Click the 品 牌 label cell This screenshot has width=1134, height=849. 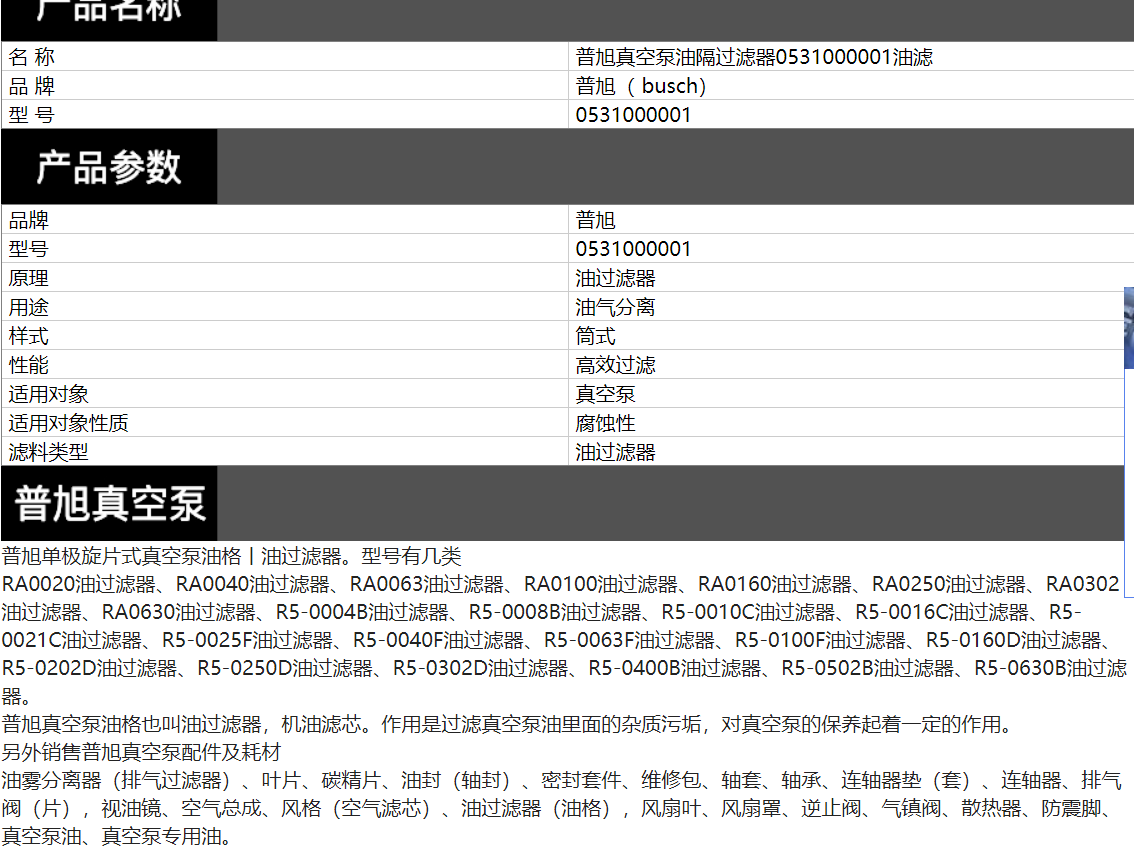[x=285, y=85]
